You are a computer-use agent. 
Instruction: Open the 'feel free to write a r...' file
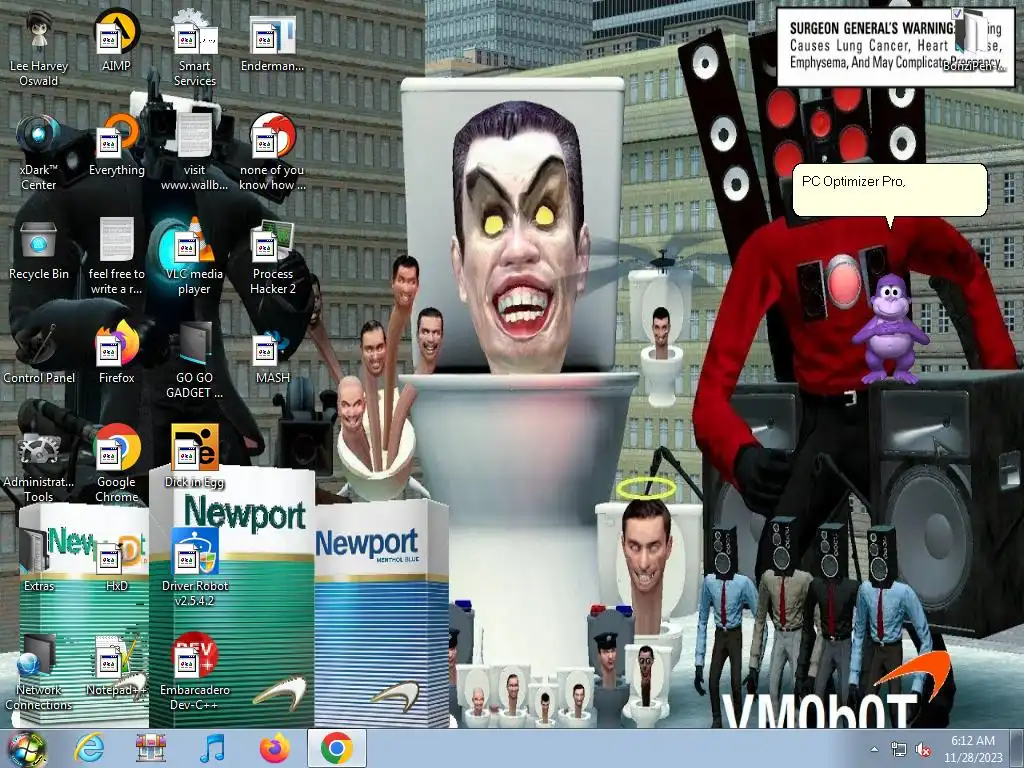(x=116, y=257)
